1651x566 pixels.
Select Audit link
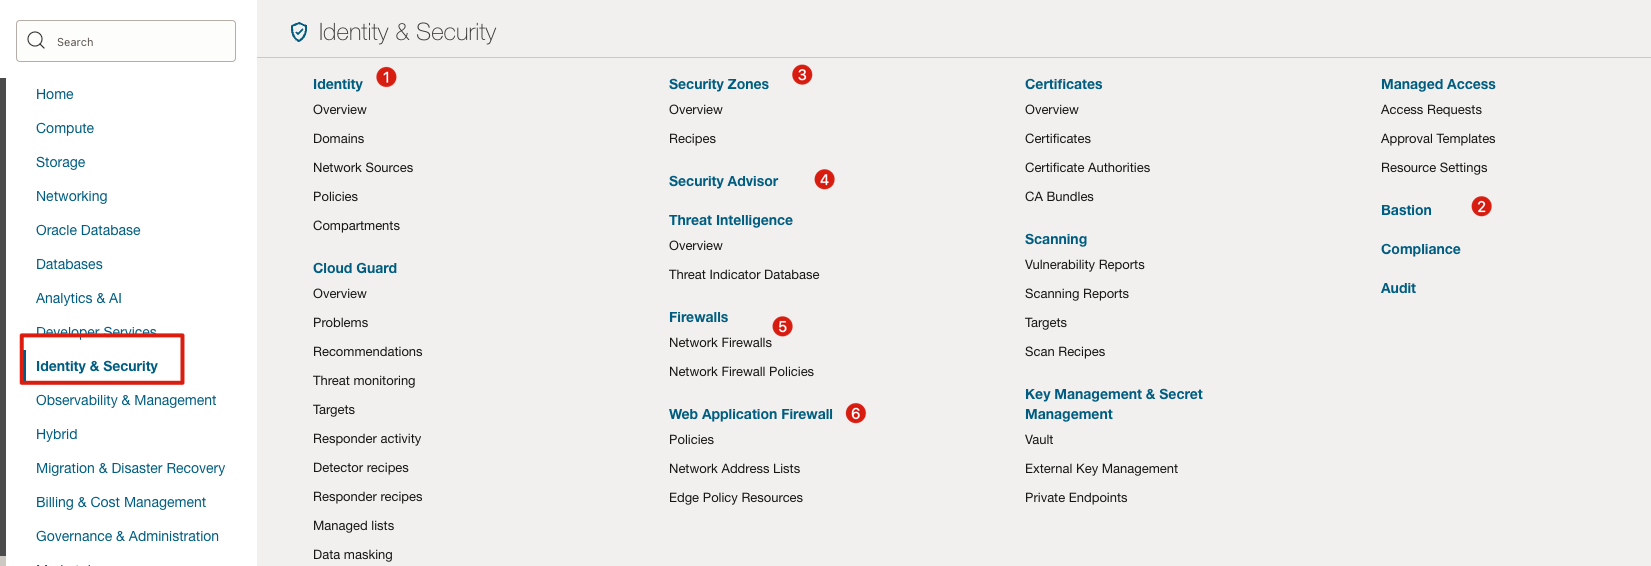tap(1398, 288)
